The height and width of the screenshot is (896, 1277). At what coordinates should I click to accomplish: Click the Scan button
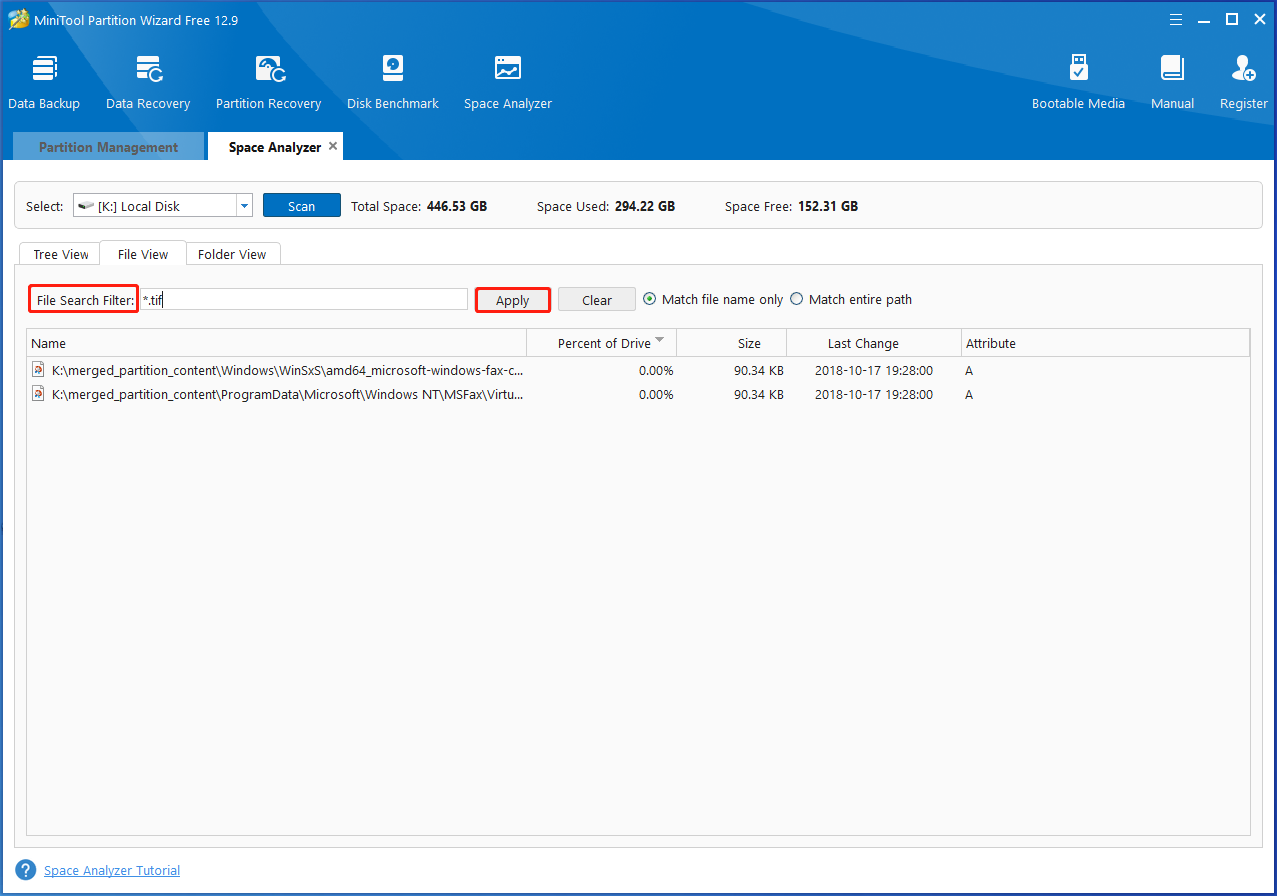(302, 206)
